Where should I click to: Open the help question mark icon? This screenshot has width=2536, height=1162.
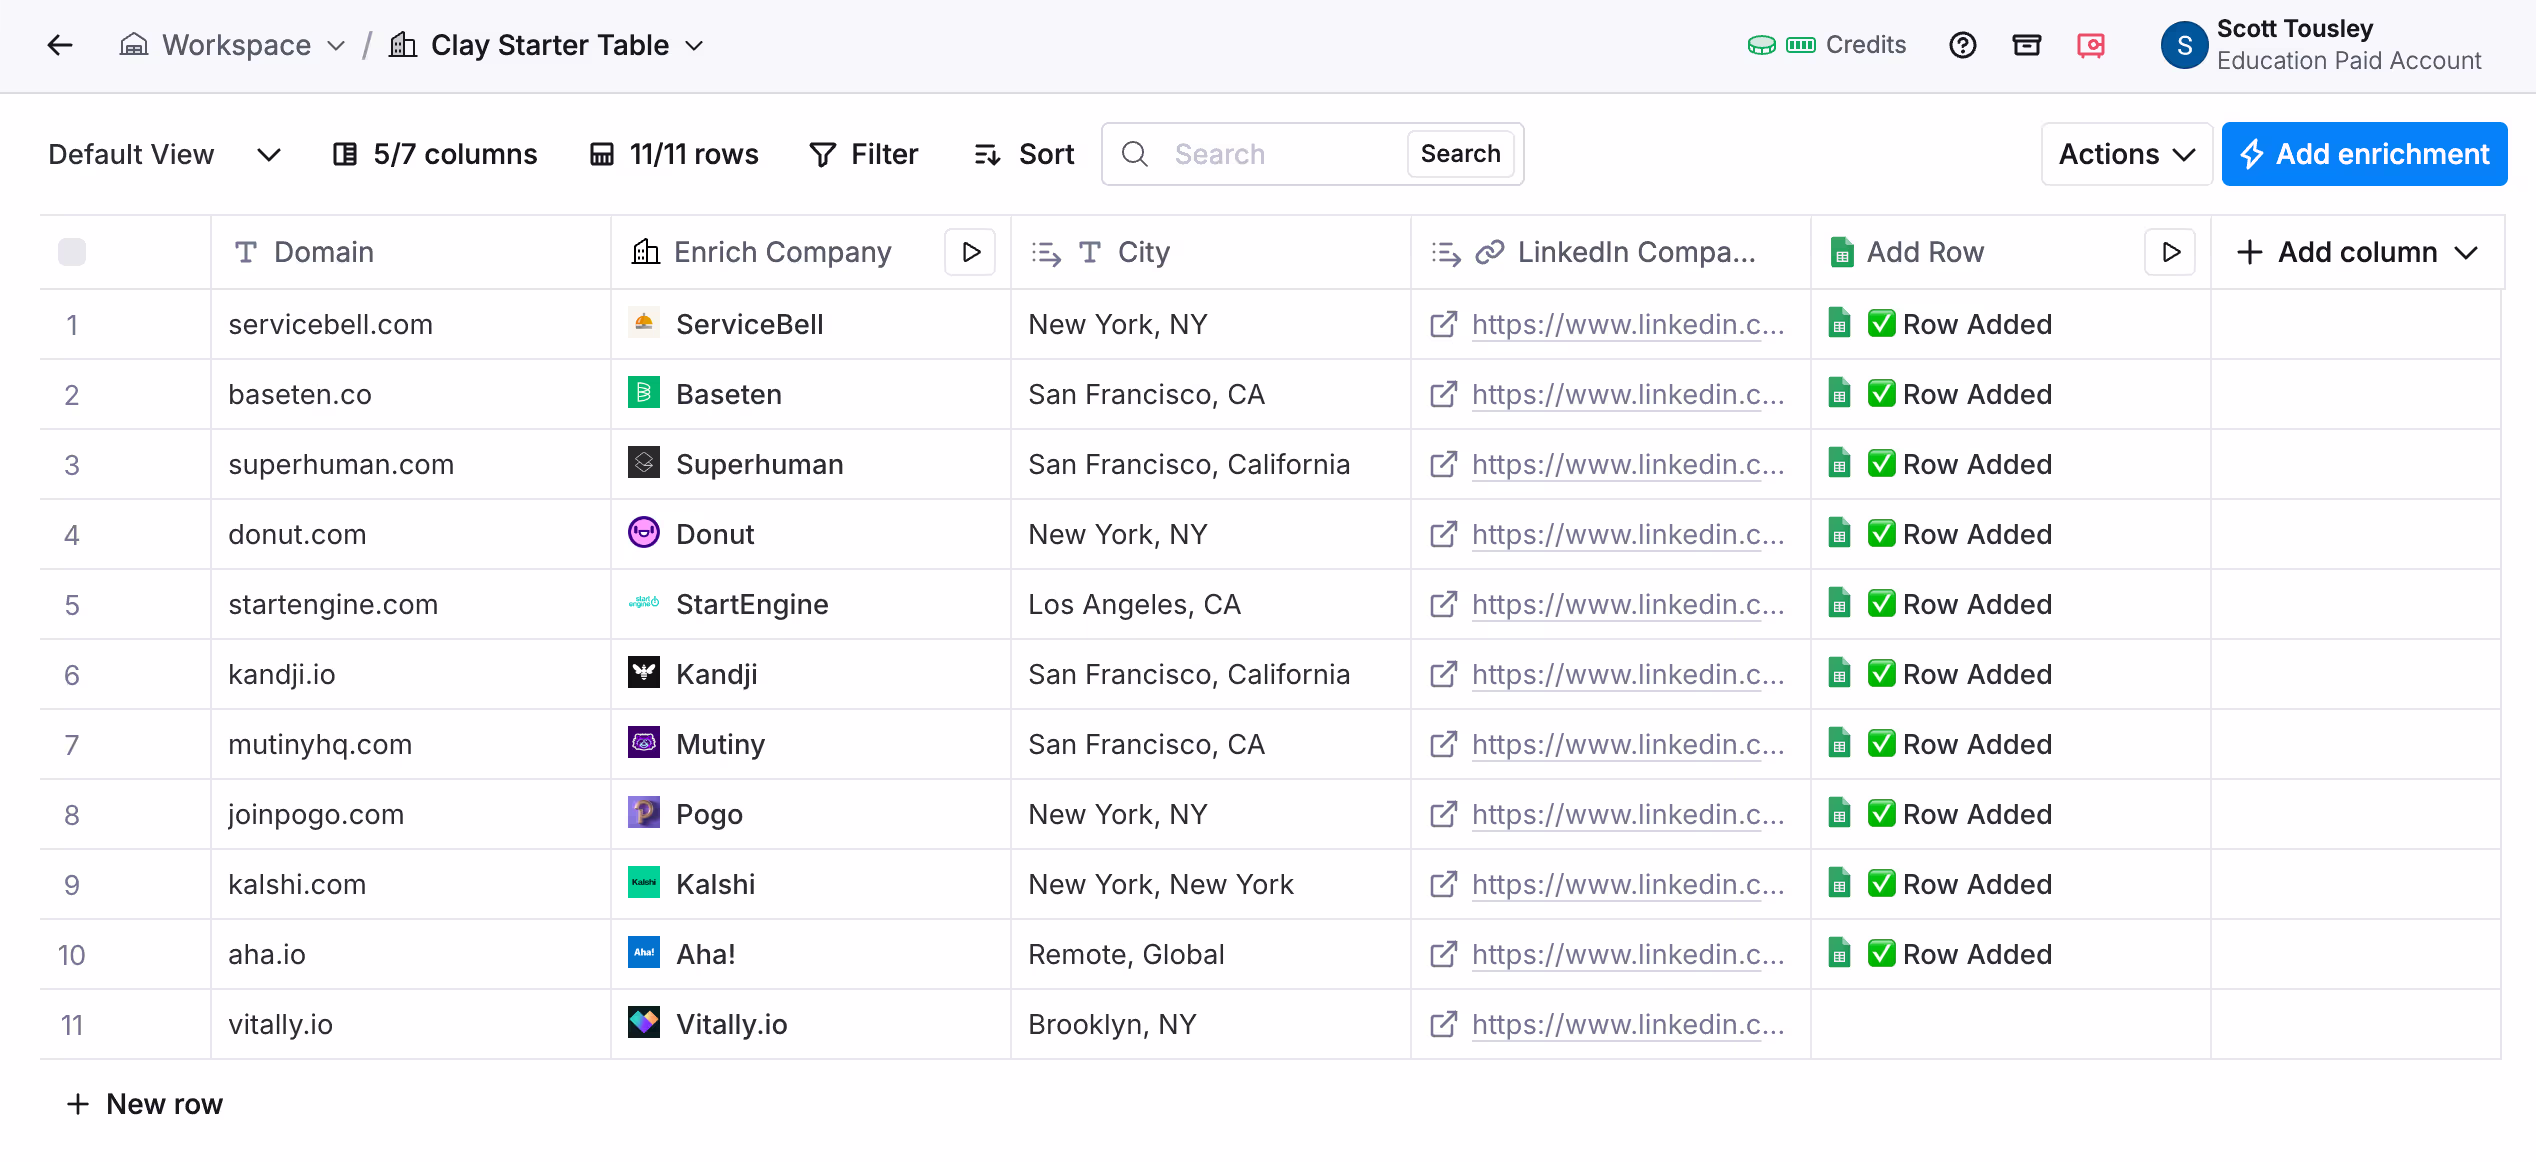pos(1962,45)
